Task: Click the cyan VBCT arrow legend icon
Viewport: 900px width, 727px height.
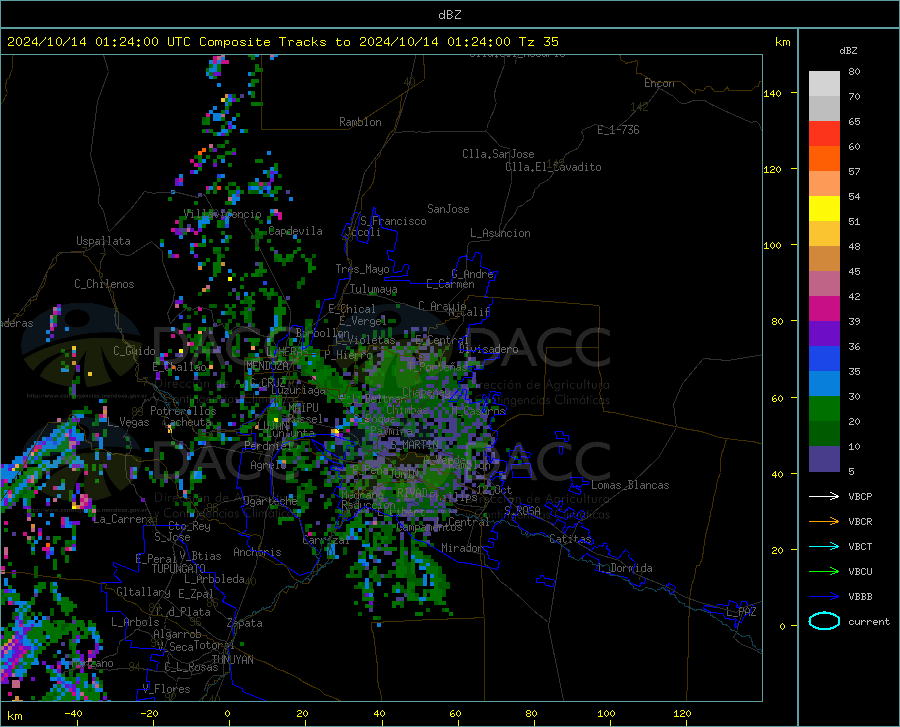Action: click(824, 546)
